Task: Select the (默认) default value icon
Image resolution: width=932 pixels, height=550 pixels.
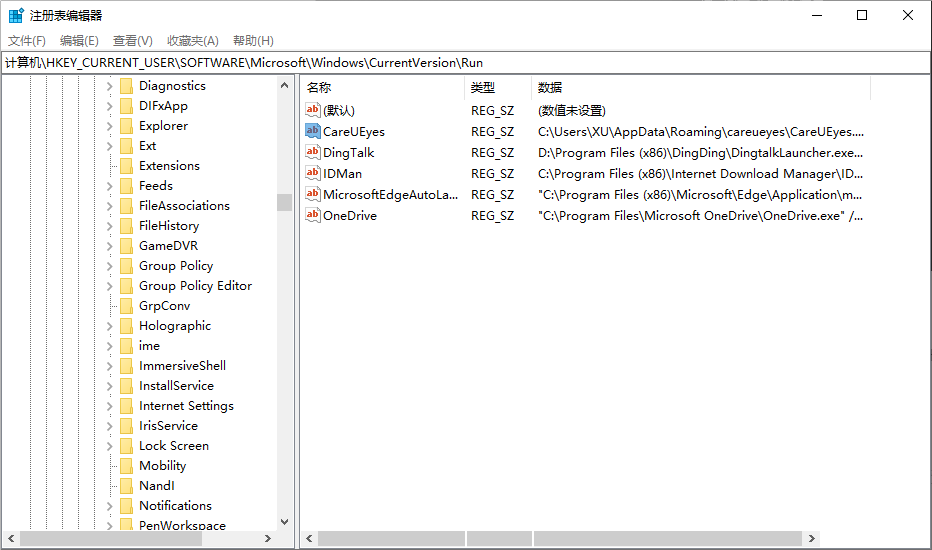Action: coord(313,110)
